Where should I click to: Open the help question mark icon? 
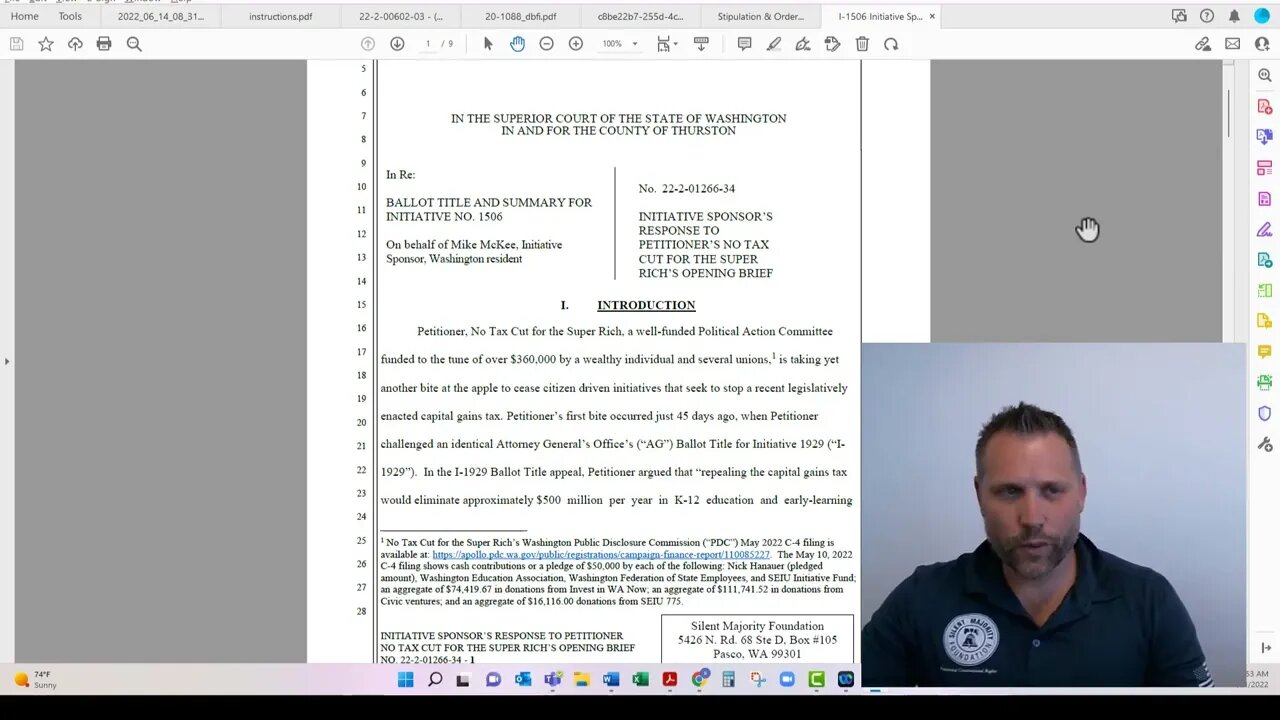point(1207,16)
